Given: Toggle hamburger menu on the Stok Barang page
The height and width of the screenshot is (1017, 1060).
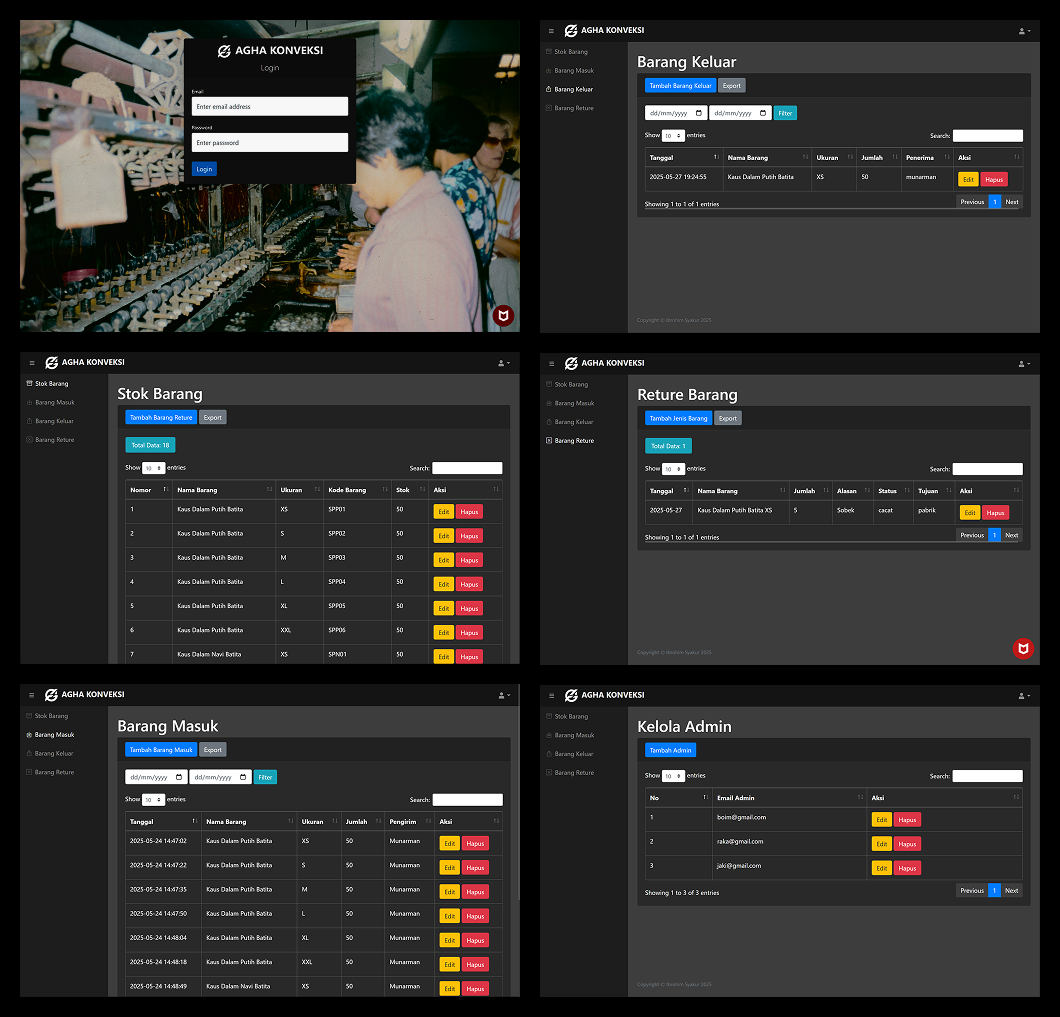Looking at the screenshot, I should coord(32,363).
